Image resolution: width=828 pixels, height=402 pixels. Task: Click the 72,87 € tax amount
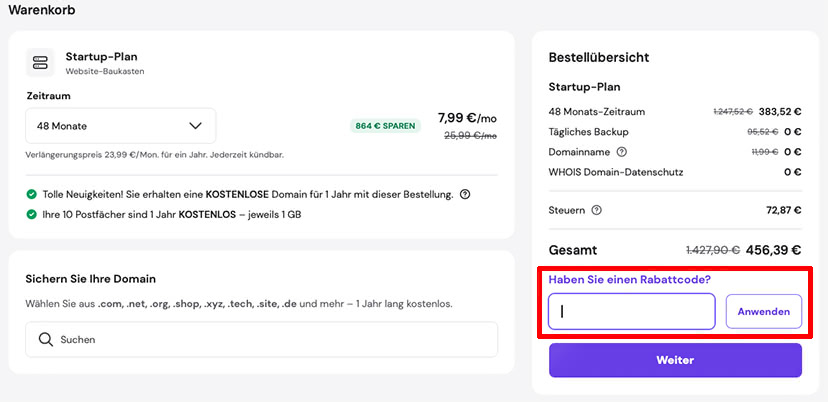[784, 210]
